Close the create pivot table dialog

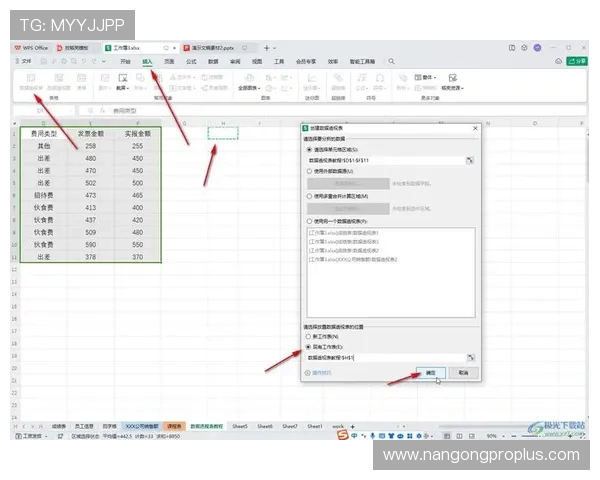point(475,128)
